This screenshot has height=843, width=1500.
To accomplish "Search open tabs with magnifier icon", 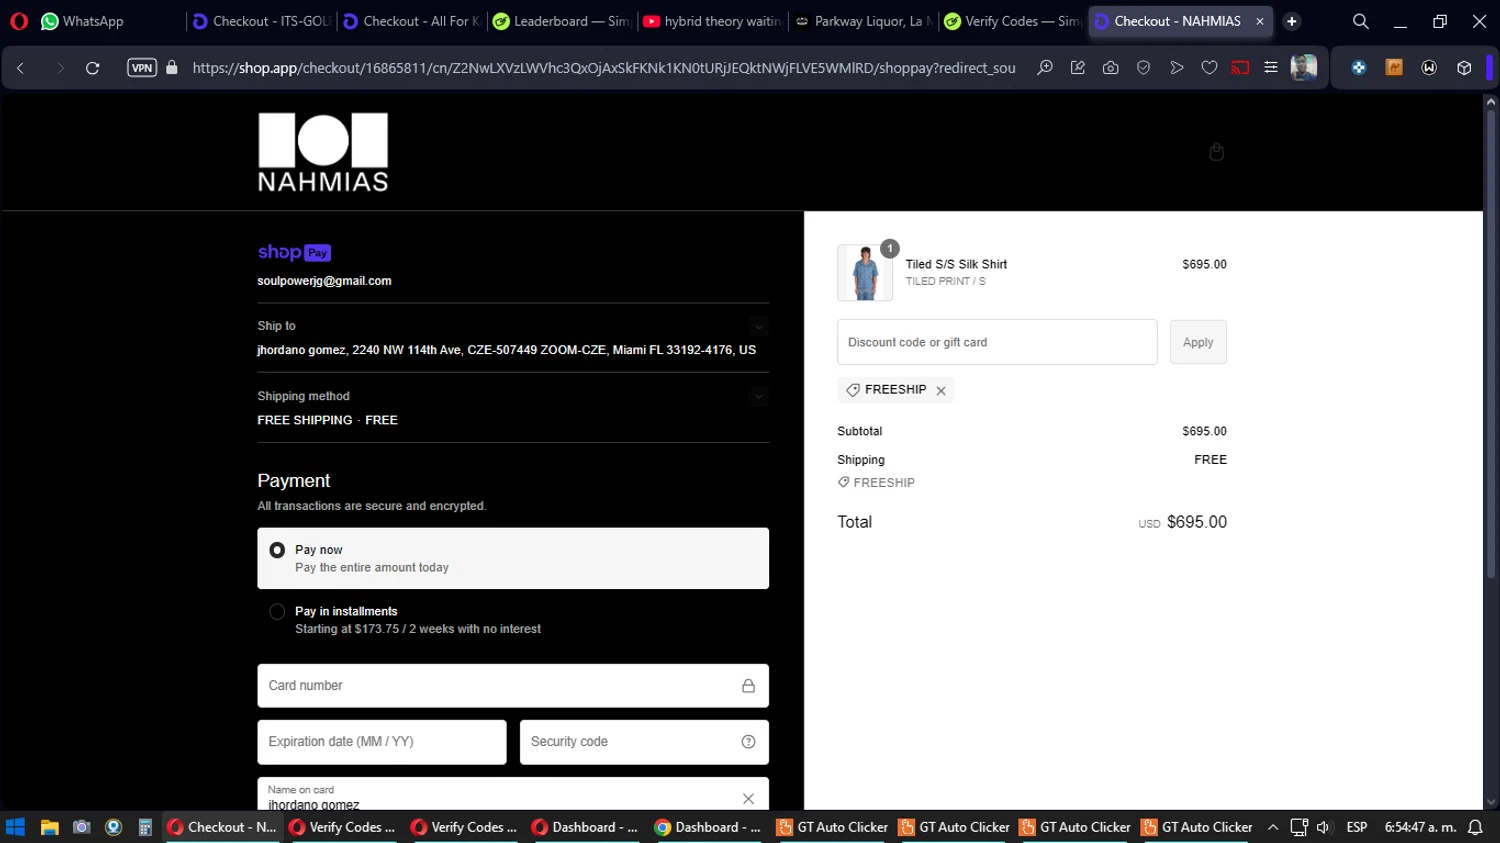I will coord(1360,21).
